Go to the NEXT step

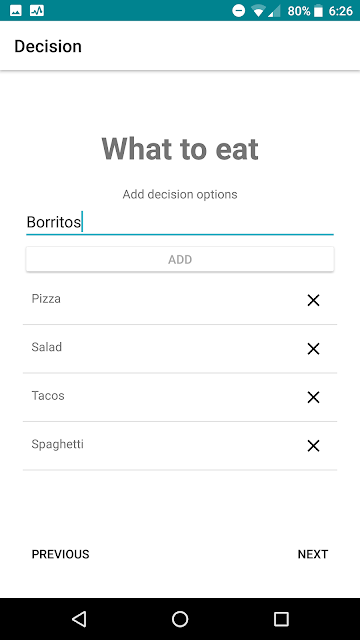point(313,554)
